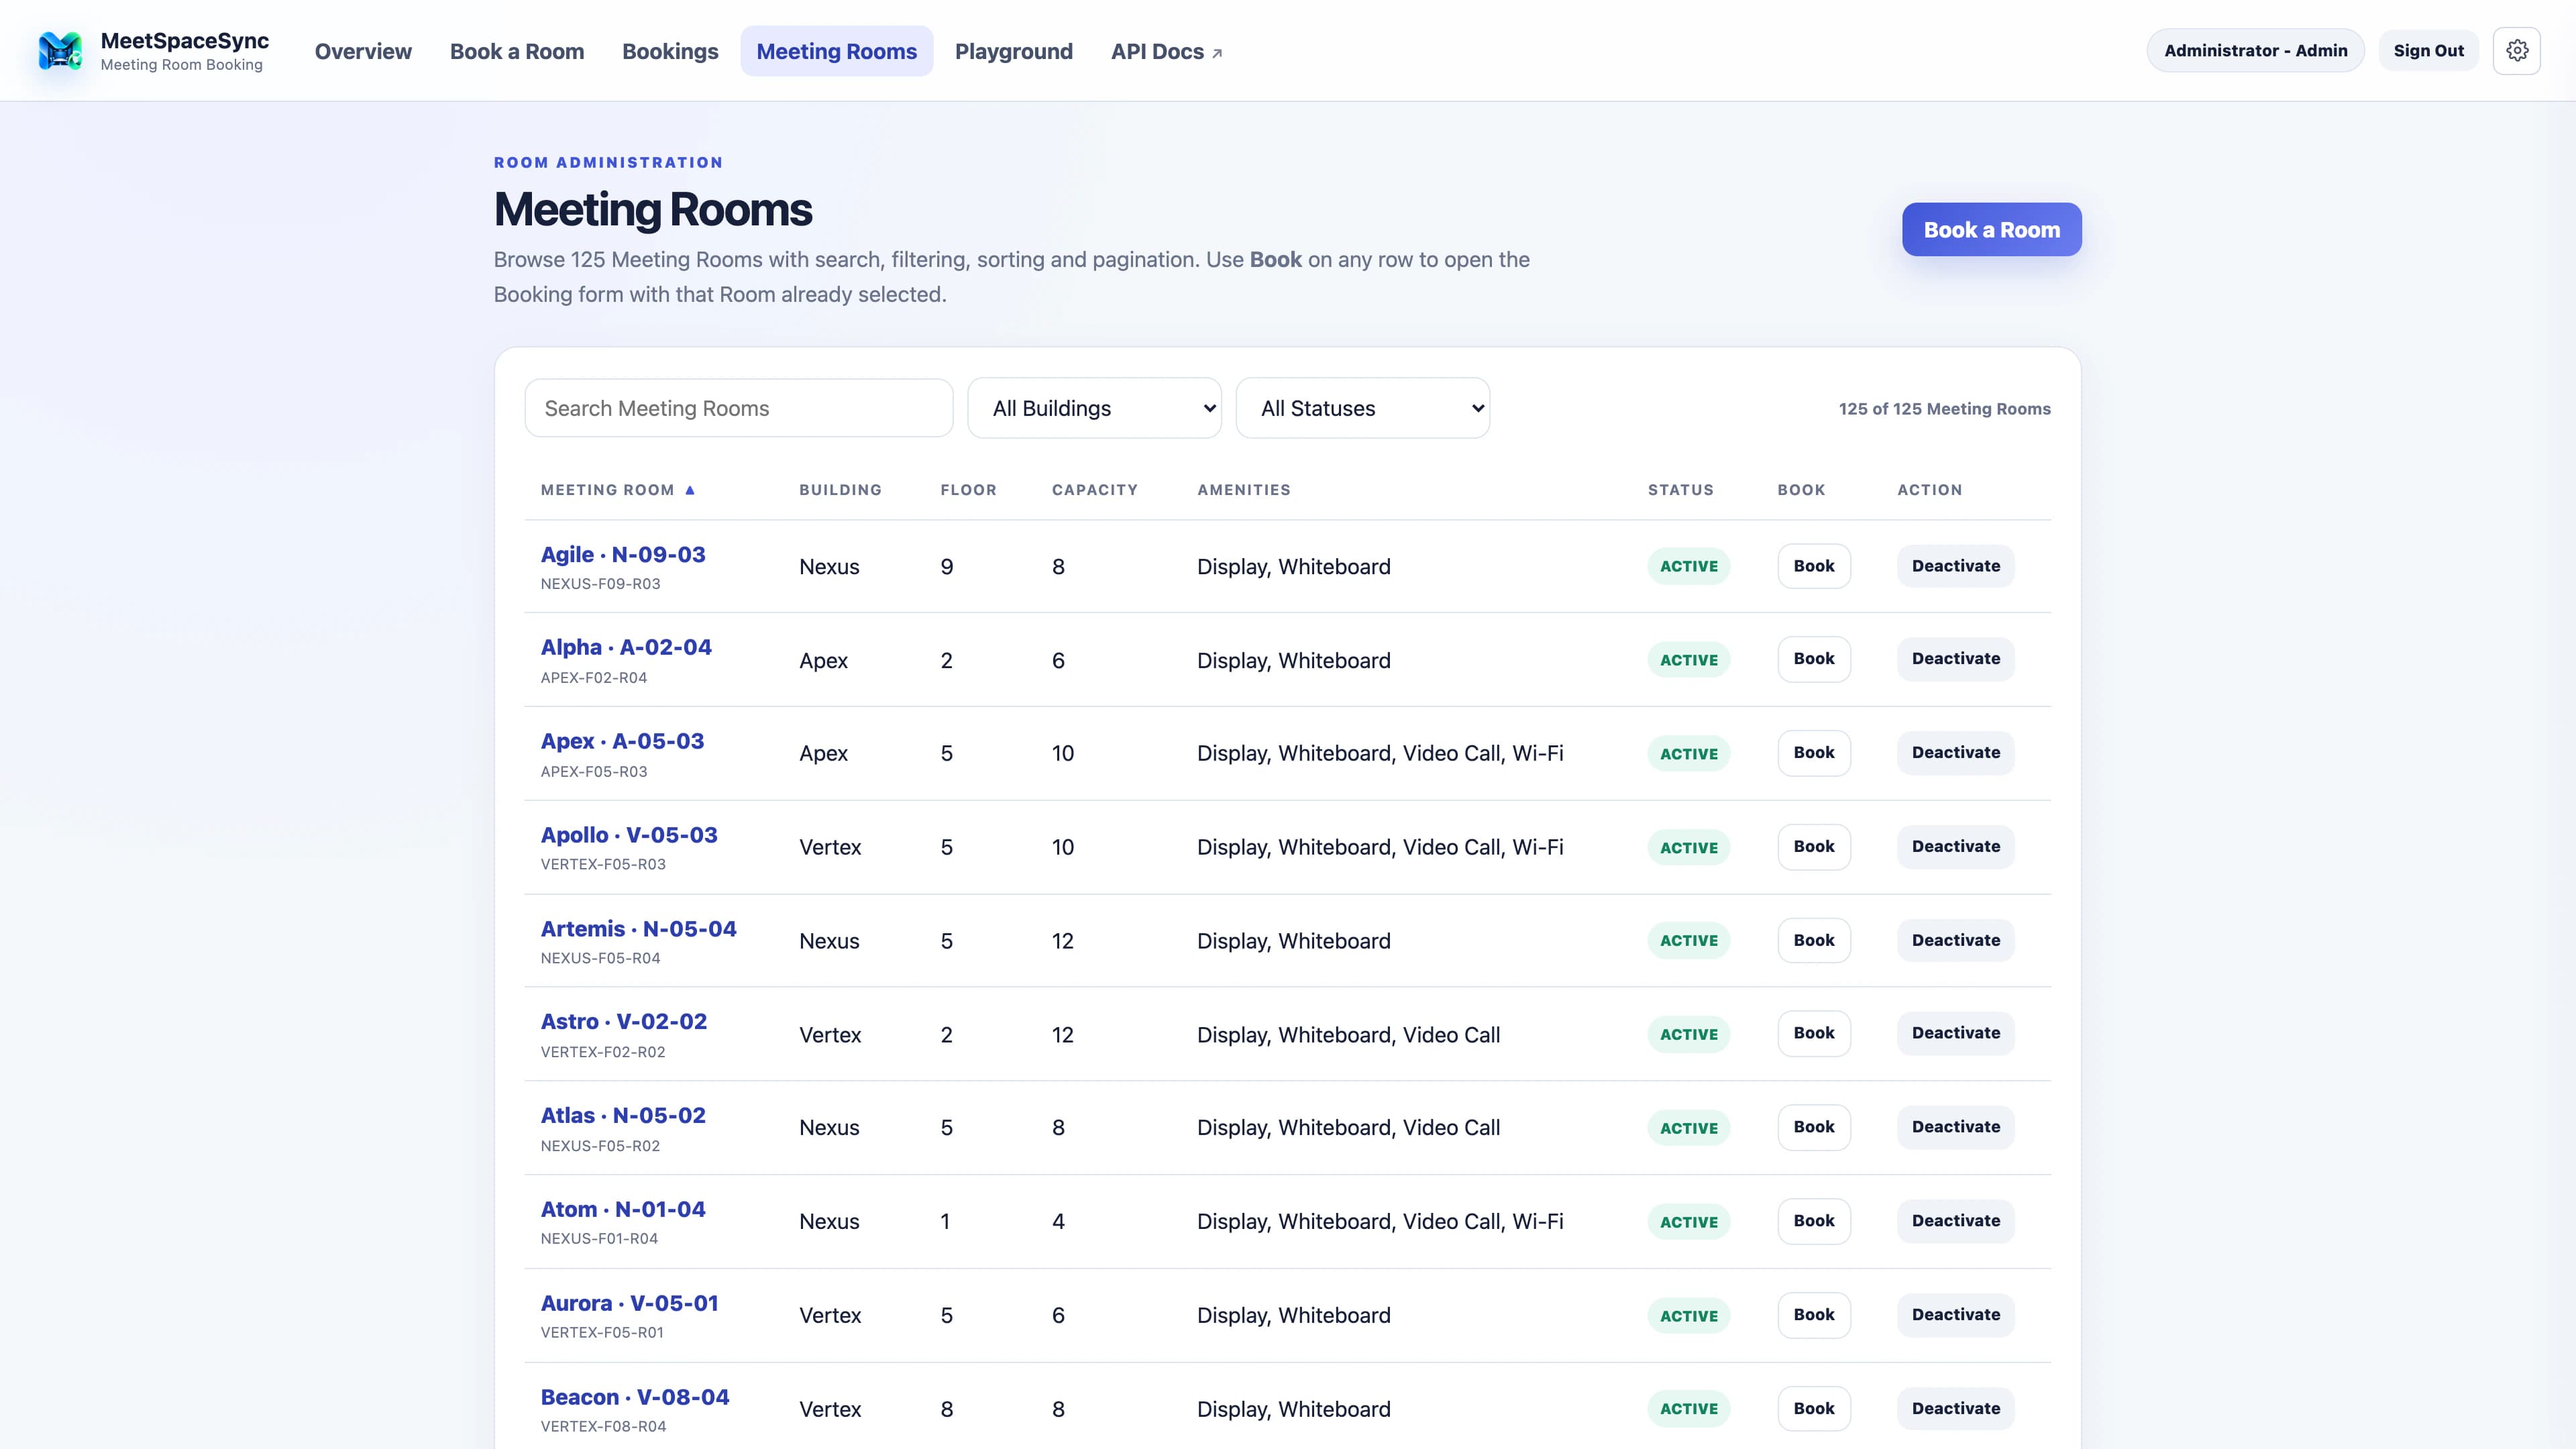
Task: Open the Aurora · V-05-01 room link
Action: coord(630,1303)
